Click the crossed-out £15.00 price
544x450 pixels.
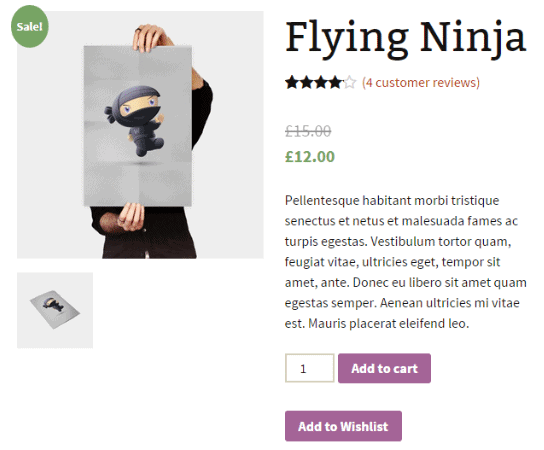coord(308,131)
